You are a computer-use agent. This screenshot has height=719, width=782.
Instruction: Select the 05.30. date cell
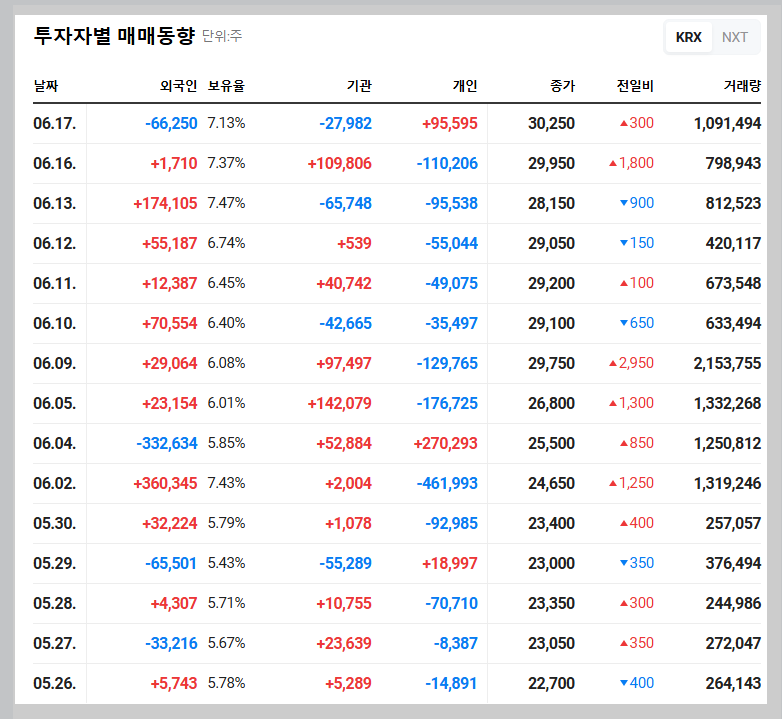[x=55, y=523]
